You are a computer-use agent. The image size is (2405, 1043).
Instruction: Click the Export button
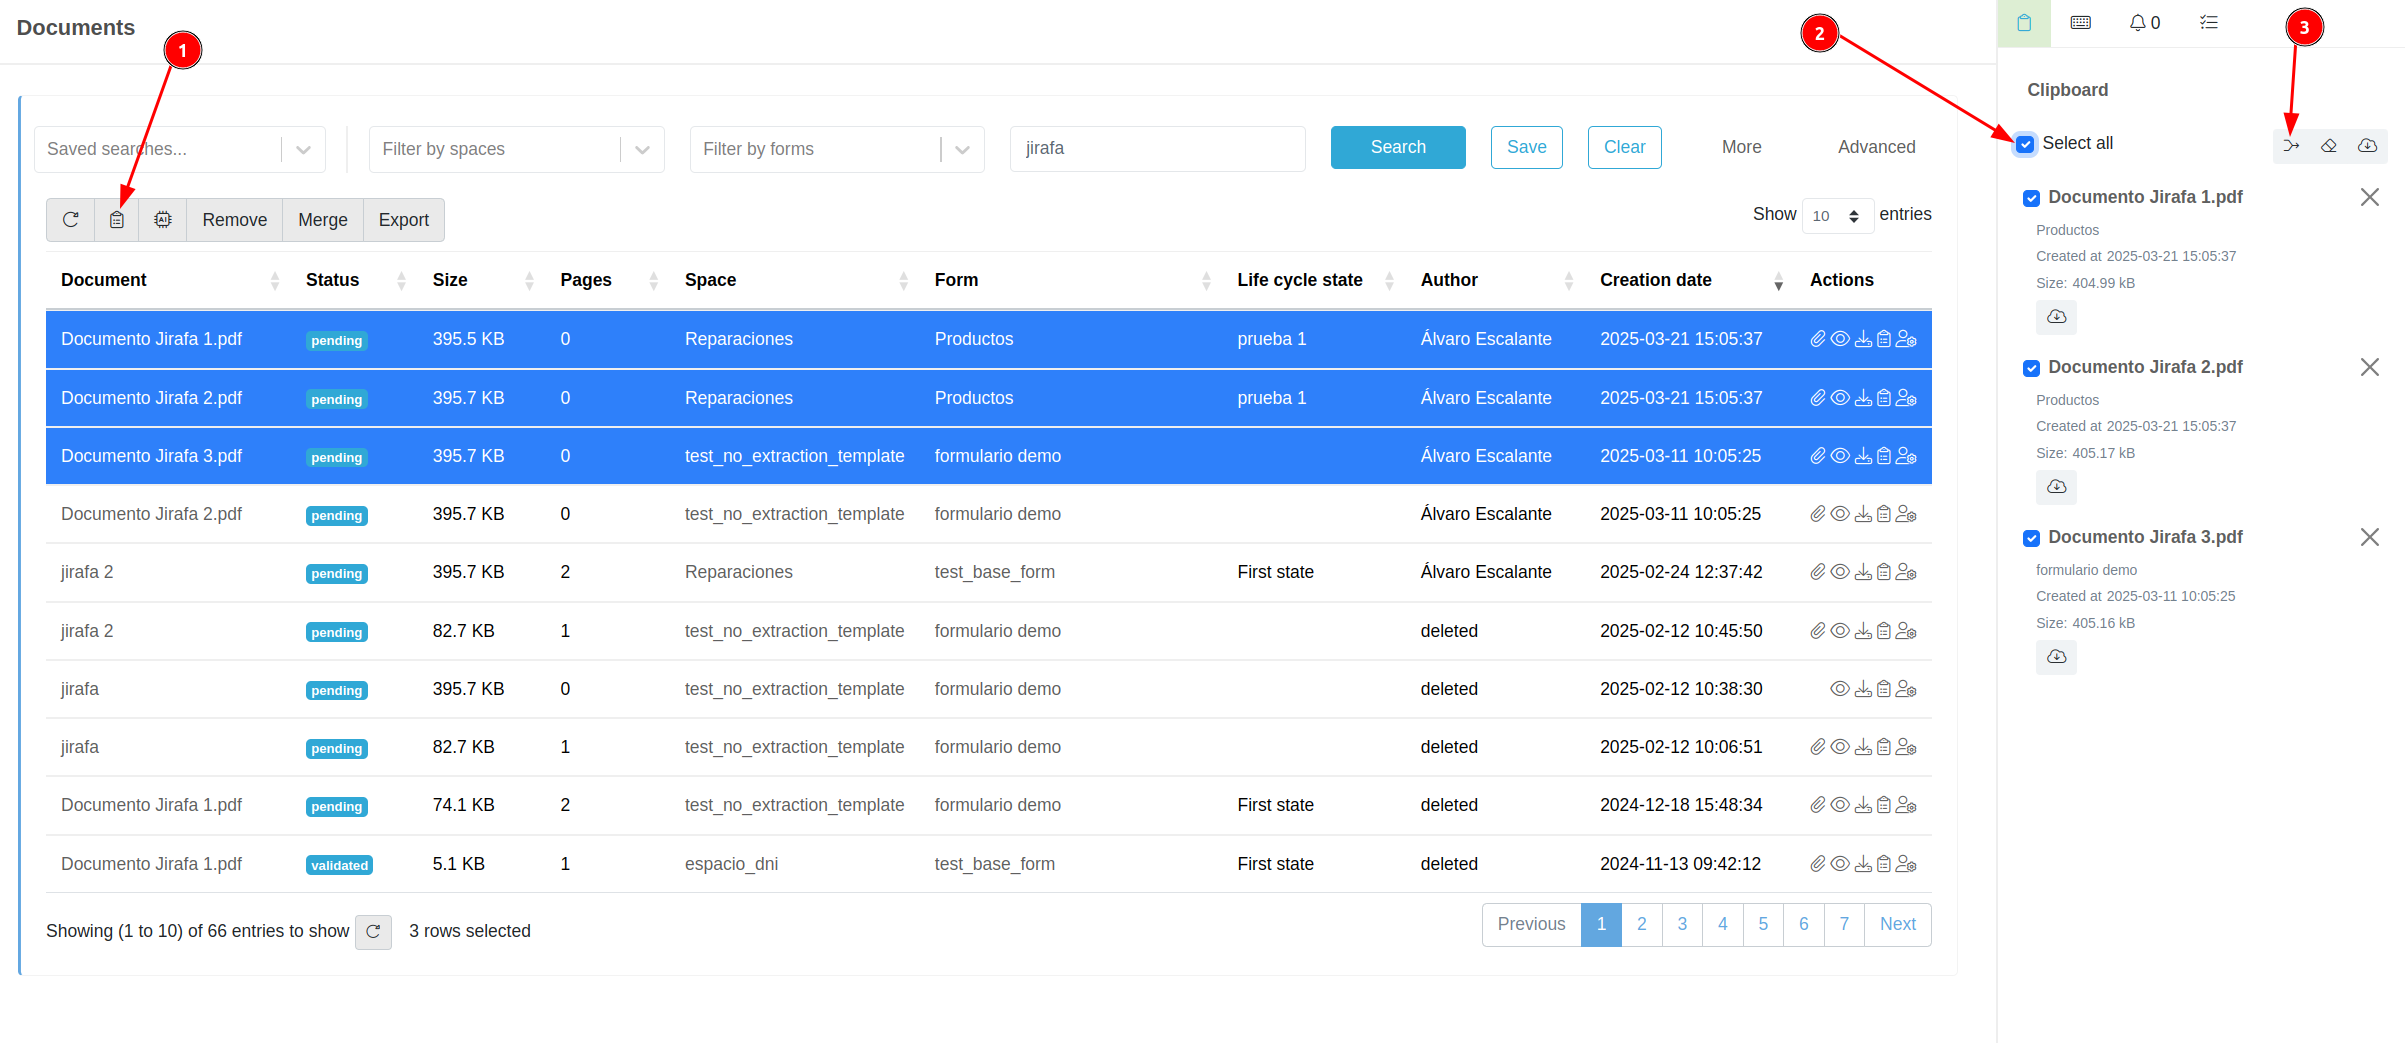(403, 220)
